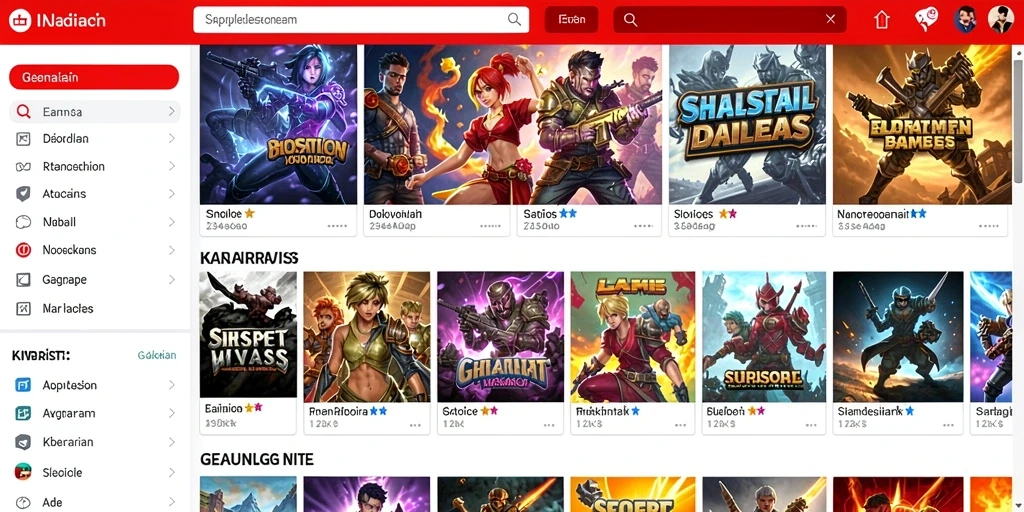Select the Gagnape sidebar item
The image size is (1024, 512).
click(x=95, y=280)
